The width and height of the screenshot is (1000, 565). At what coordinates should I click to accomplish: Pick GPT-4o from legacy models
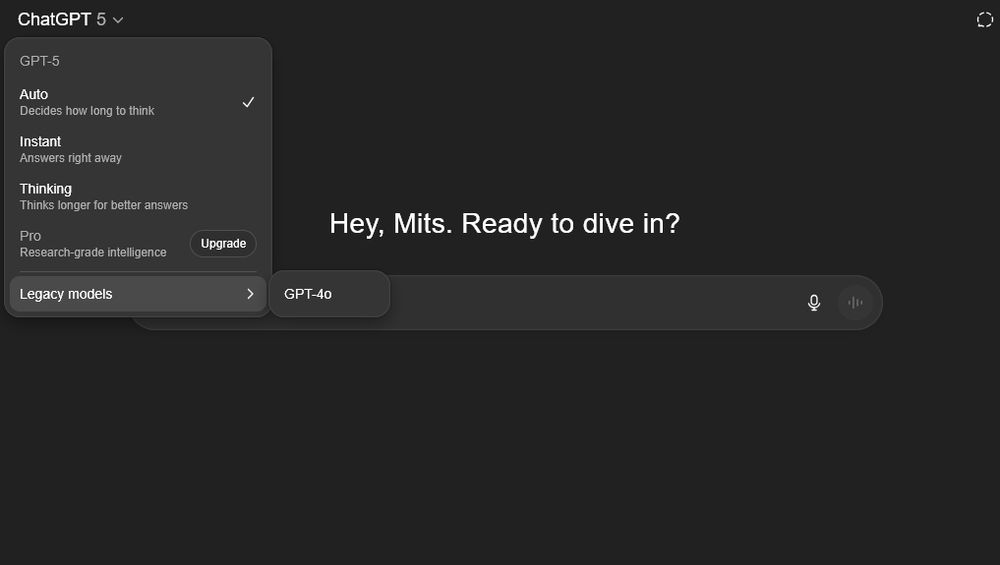tap(329, 294)
